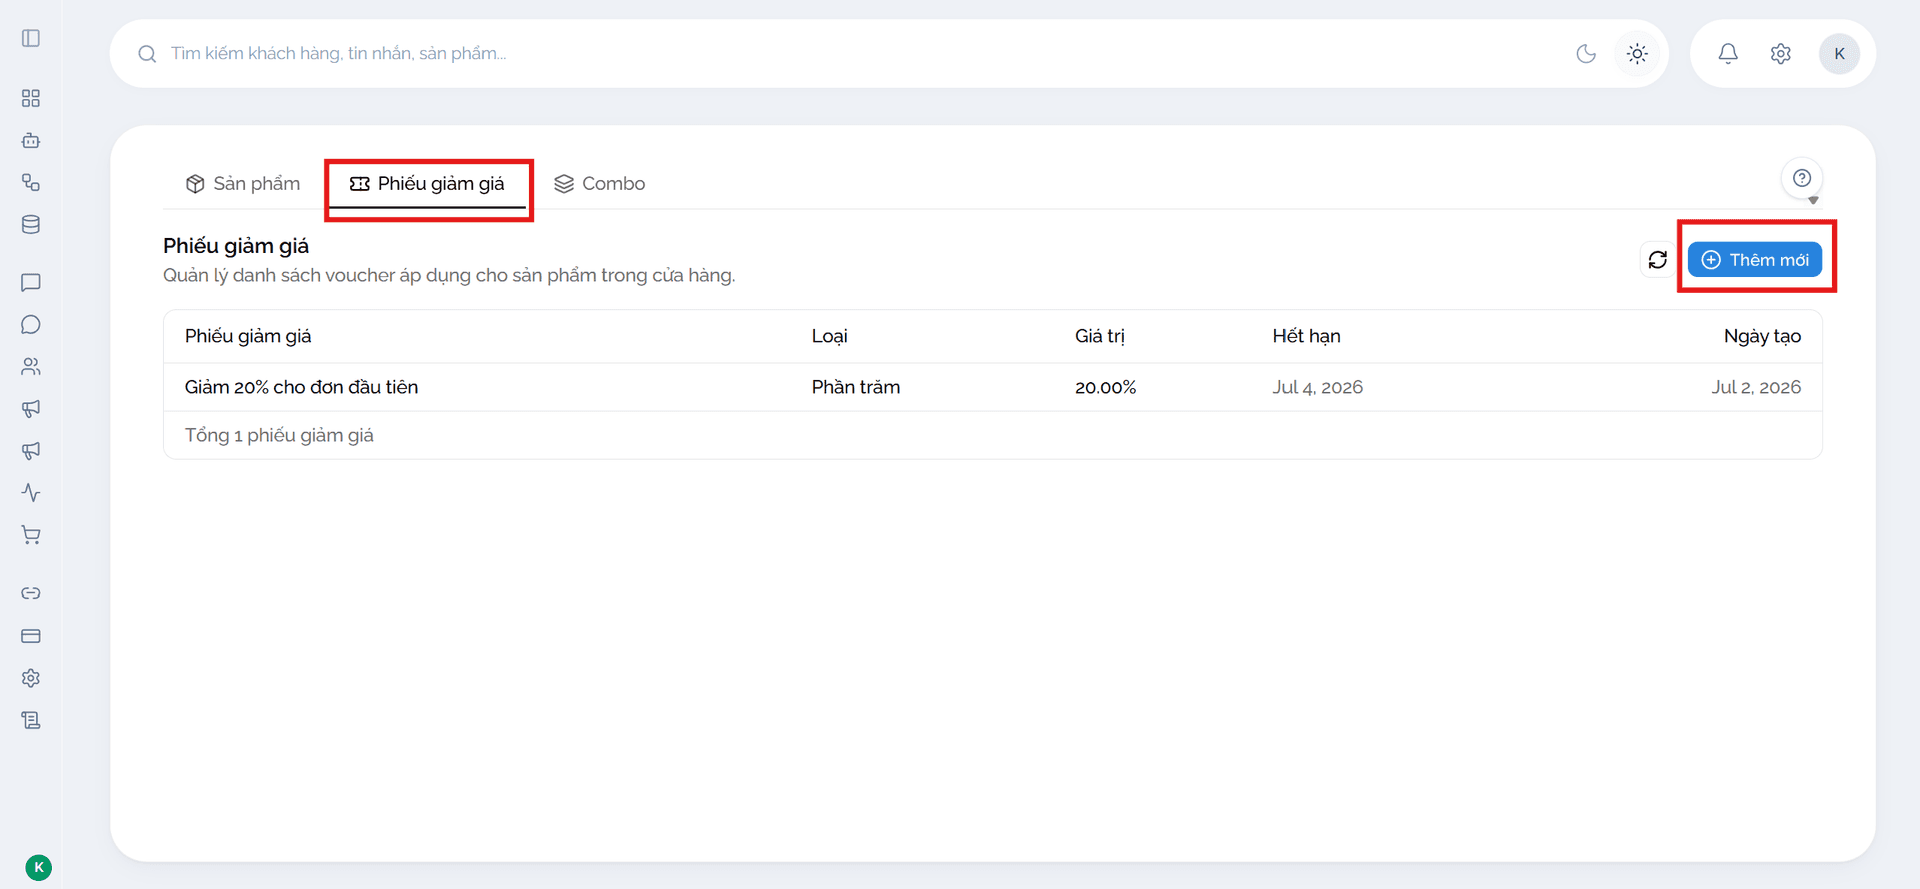Open the shopping cart icon
Image resolution: width=1920 pixels, height=889 pixels.
pos(31,534)
